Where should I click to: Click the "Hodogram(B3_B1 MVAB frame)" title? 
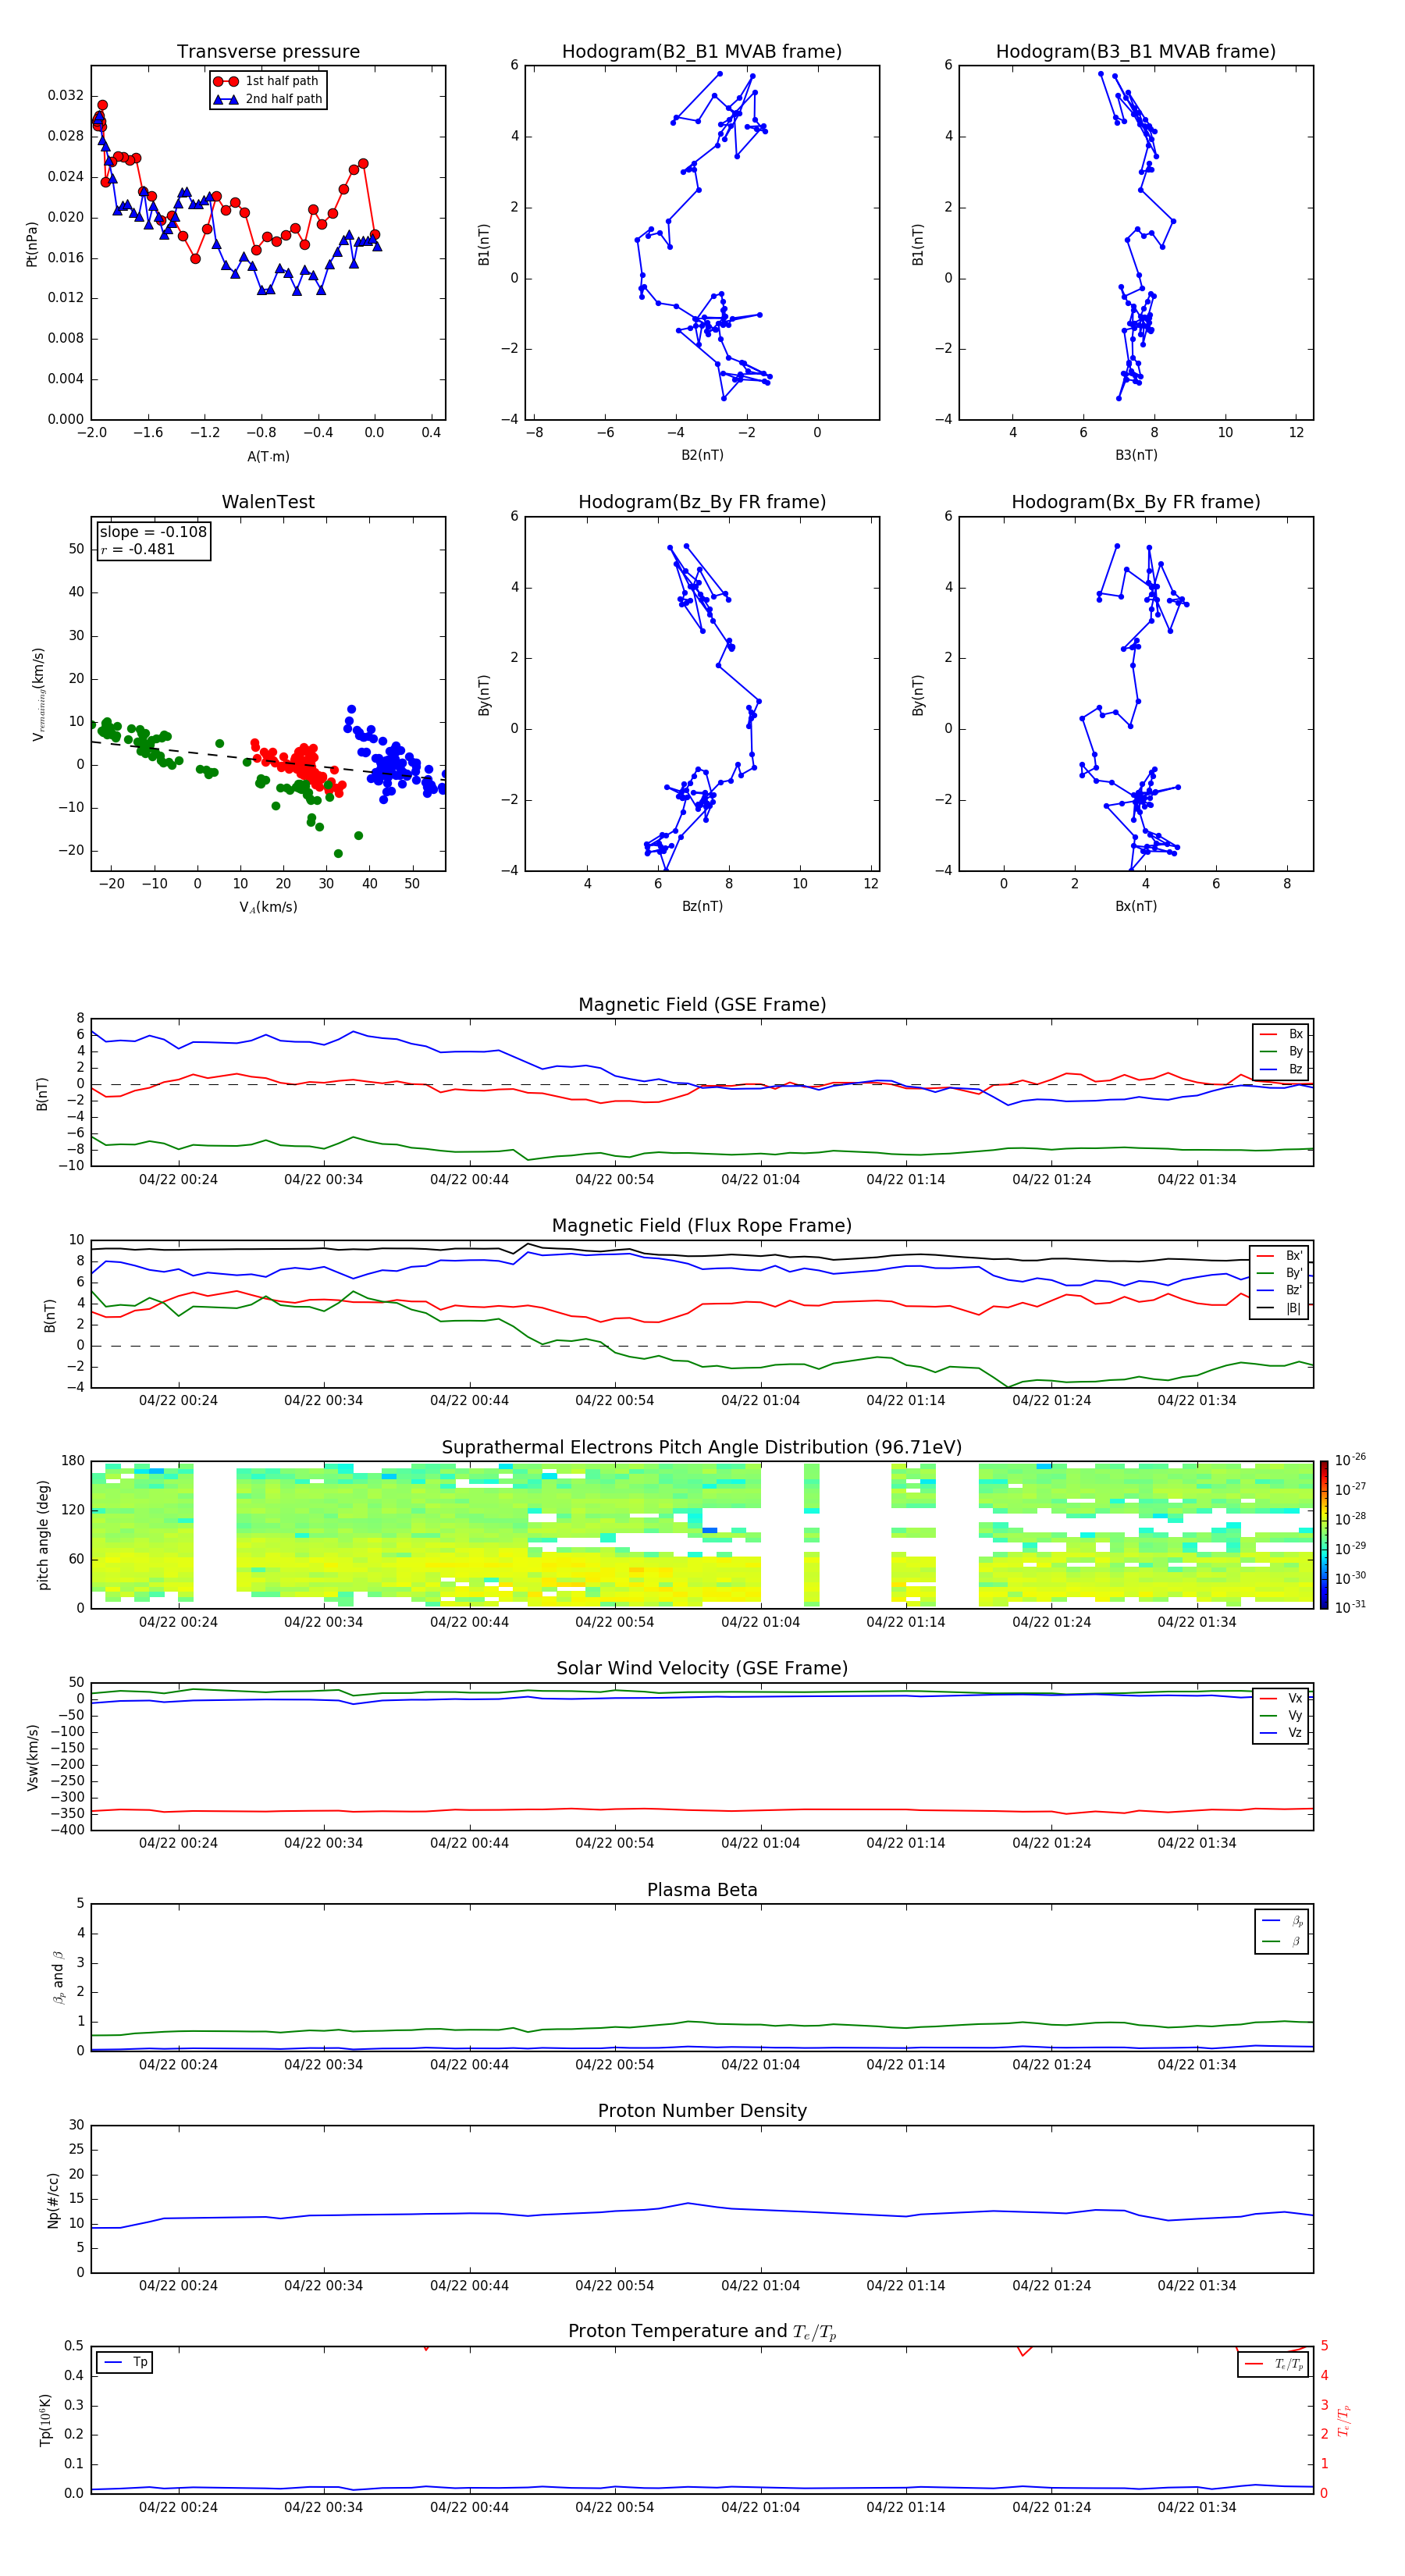(x=1136, y=52)
